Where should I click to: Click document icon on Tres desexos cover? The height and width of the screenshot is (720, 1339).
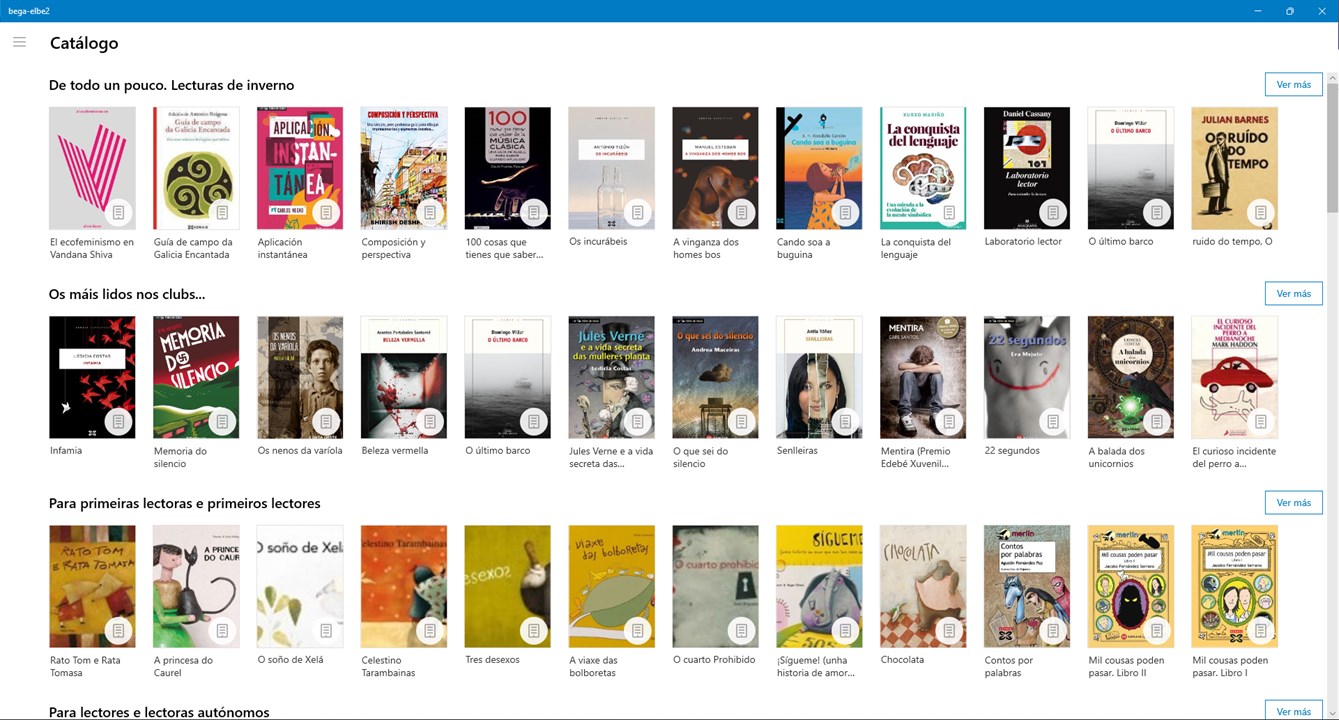pyautogui.click(x=533, y=631)
